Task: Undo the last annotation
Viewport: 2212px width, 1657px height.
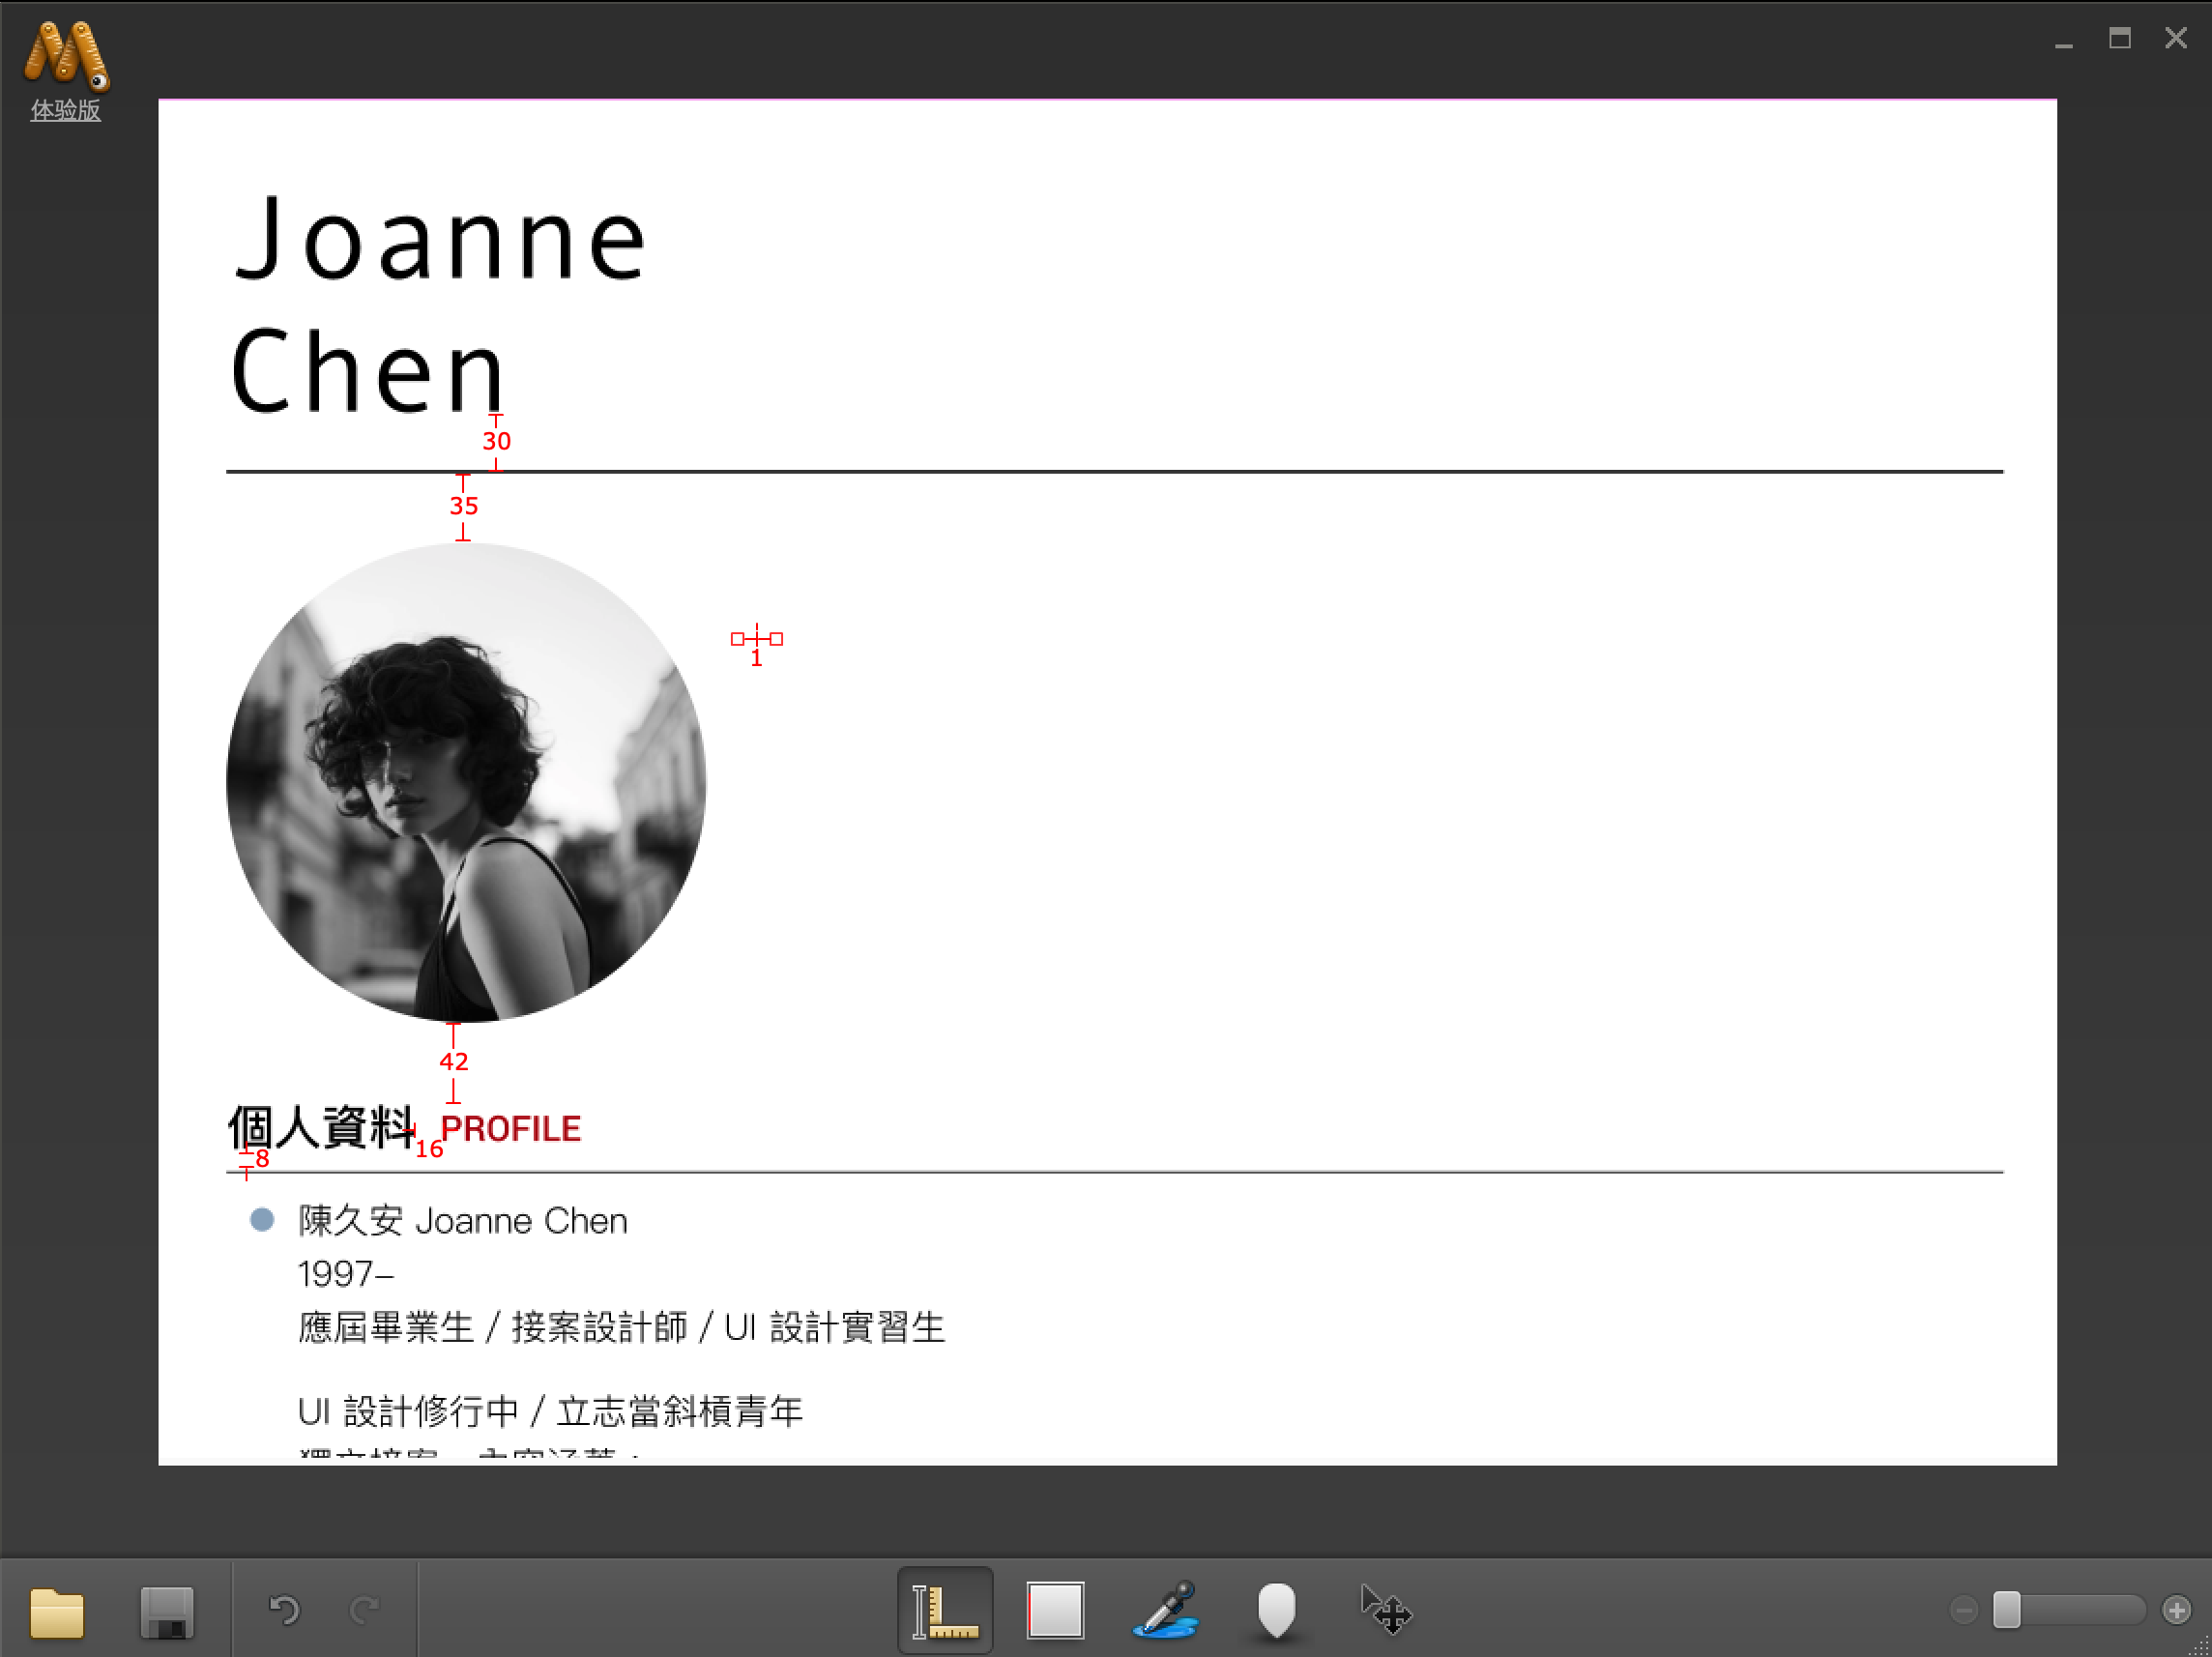Action: point(284,1610)
